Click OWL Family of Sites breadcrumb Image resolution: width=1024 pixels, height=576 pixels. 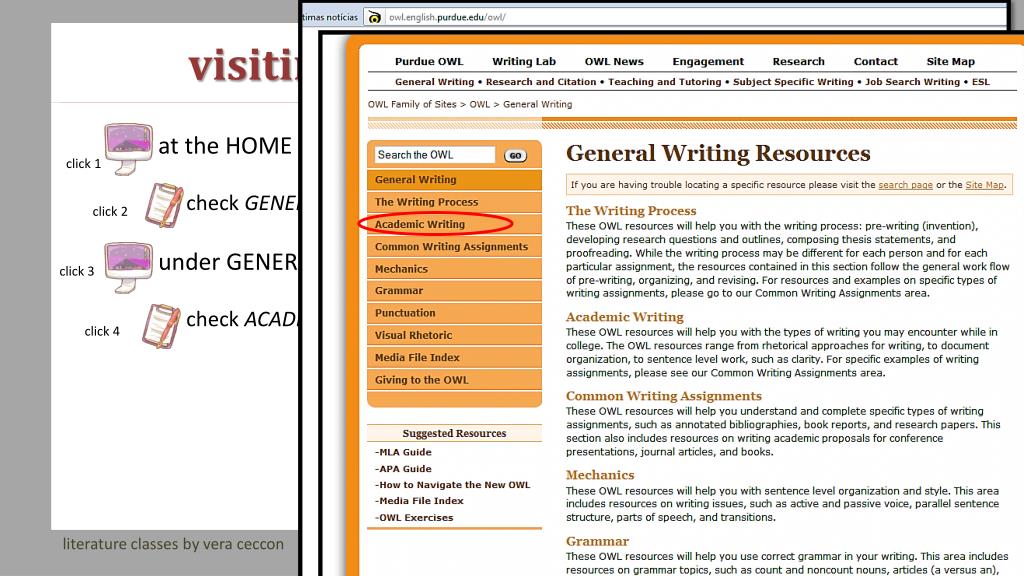coord(412,104)
